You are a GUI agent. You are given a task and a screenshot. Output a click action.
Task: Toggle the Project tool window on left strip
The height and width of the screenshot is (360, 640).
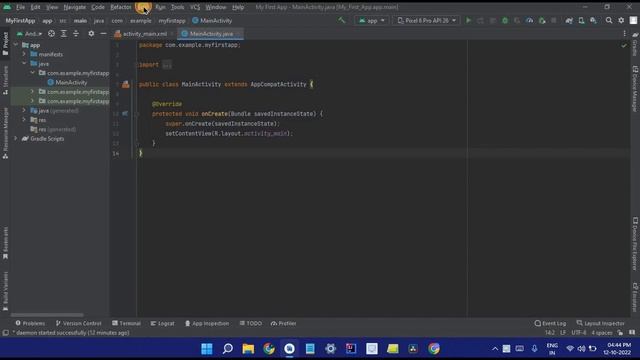tap(5, 44)
